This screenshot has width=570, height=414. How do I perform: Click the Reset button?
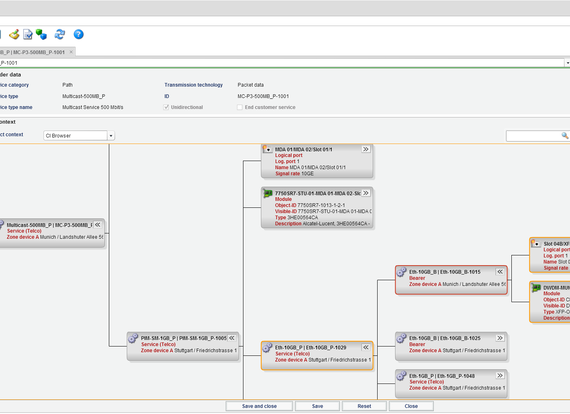point(364,406)
